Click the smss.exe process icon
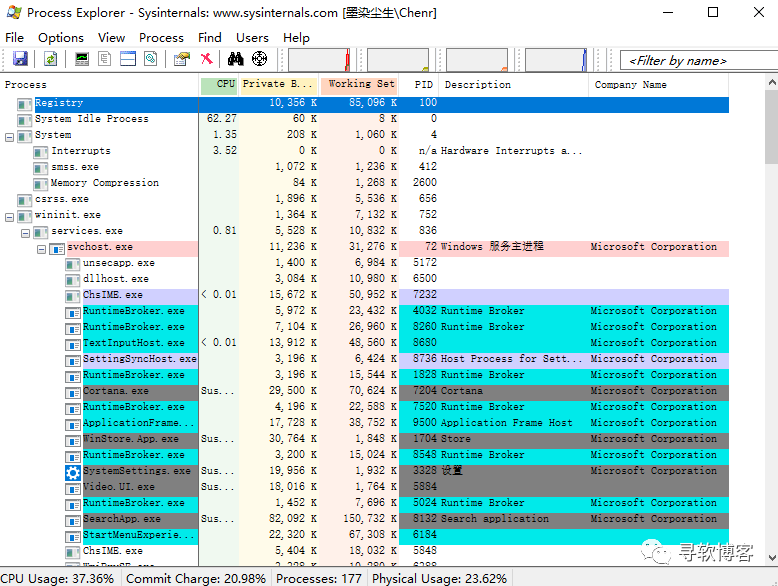 click(41, 169)
